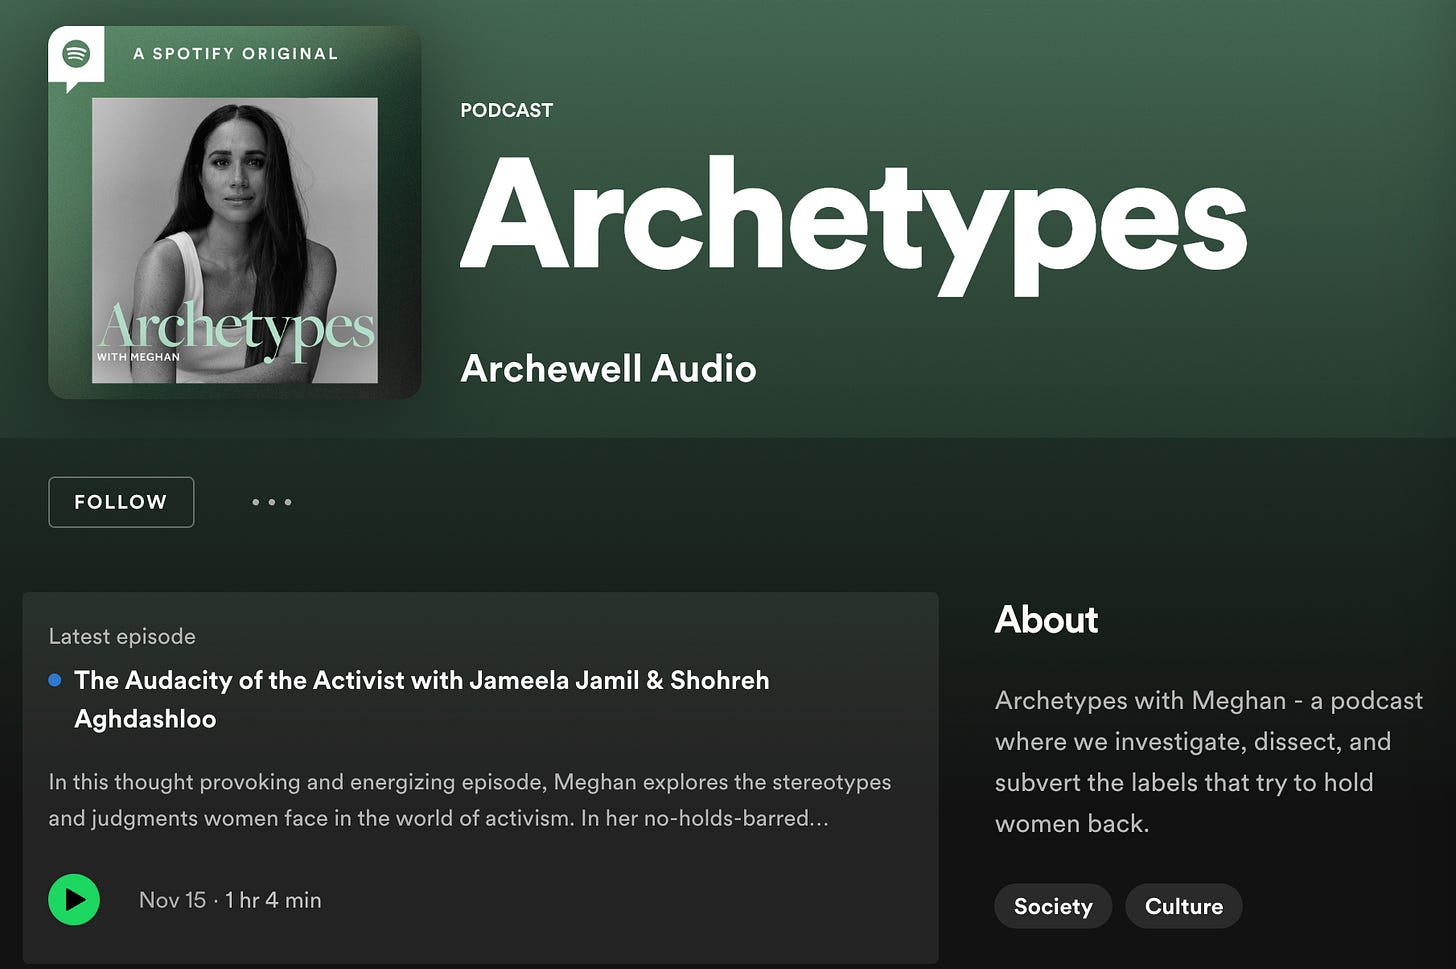Click 'A SPOTIFY ORIGINAL' text on cover

pos(235,53)
